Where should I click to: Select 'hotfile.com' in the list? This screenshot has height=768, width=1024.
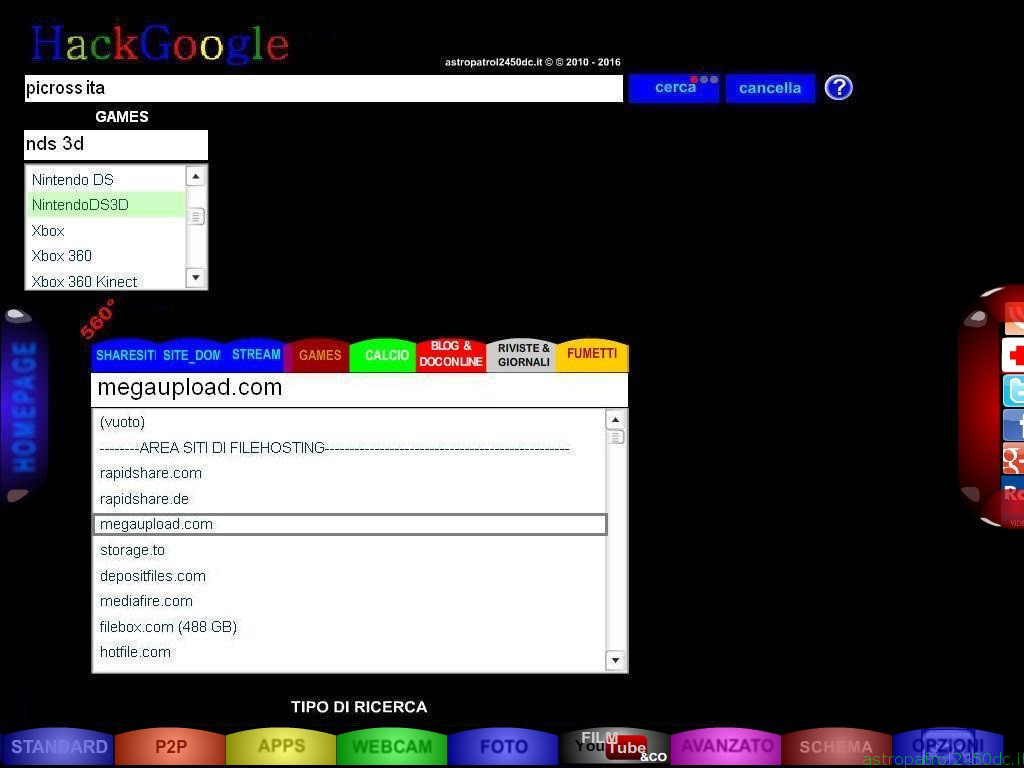tap(350, 652)
